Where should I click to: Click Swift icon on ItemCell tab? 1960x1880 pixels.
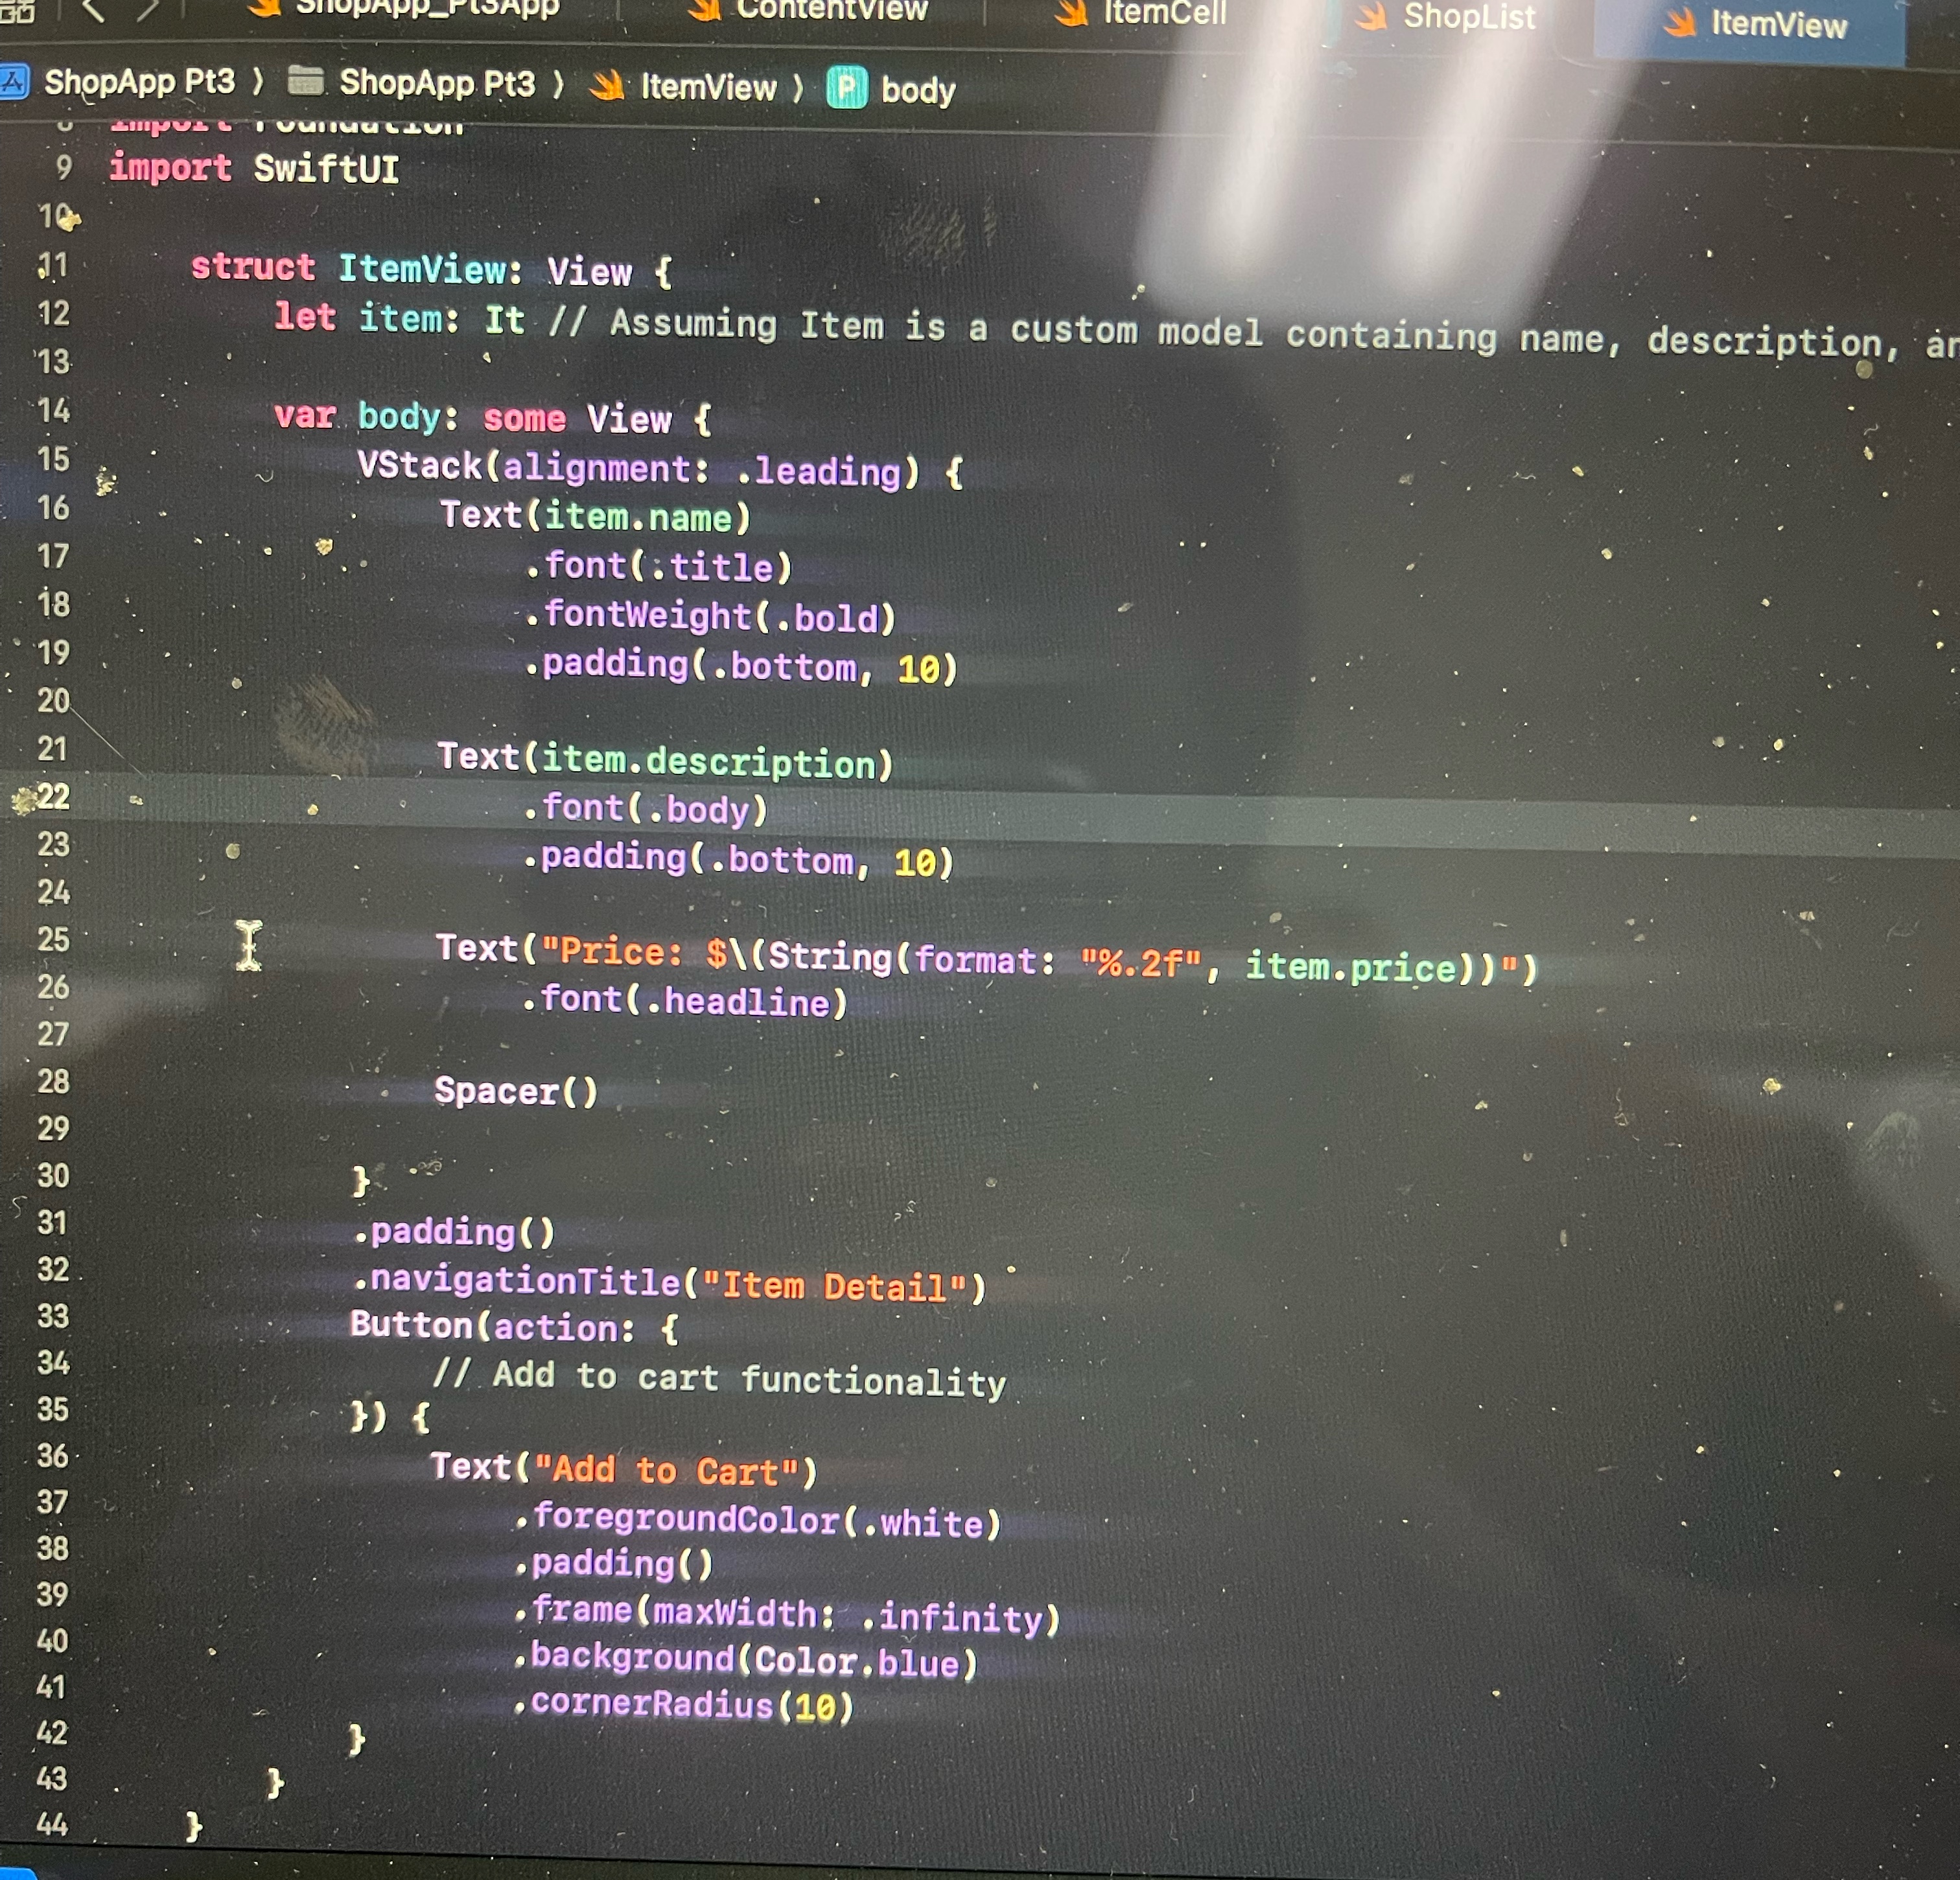[x=1072, y=13]
